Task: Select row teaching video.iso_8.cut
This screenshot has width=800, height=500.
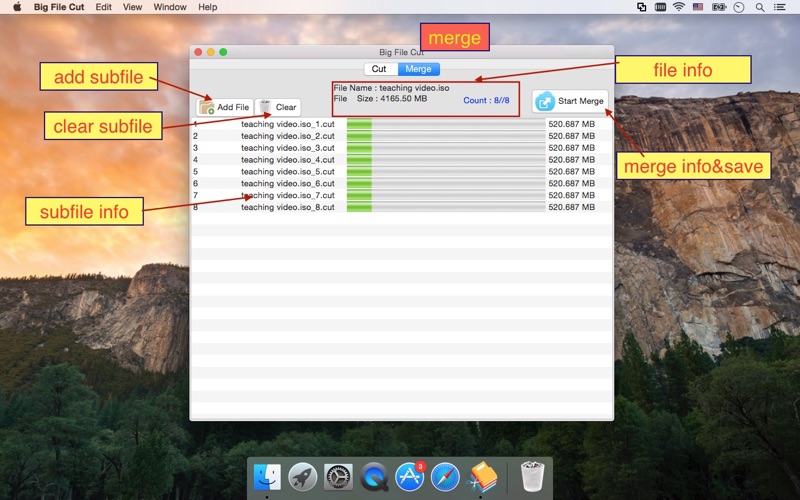Action: tap(401, 207)
